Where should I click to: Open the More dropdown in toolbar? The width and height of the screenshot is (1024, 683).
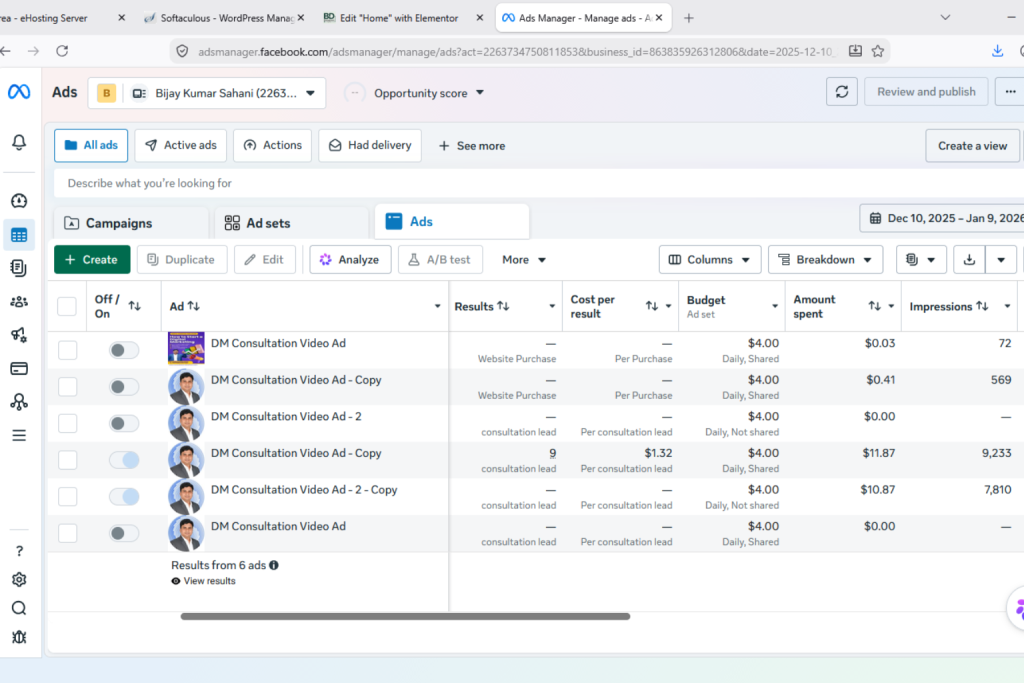[524, 260]
